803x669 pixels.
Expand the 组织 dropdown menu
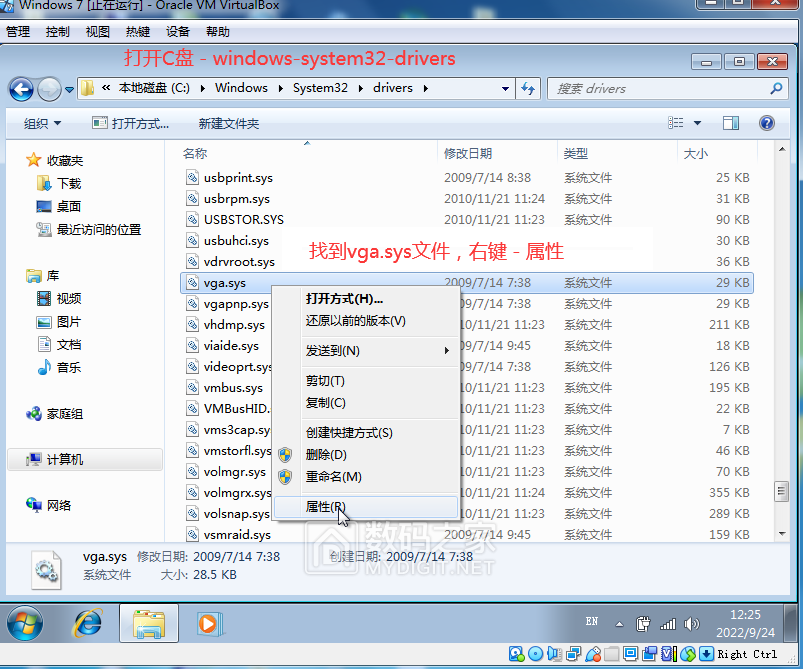42,123
